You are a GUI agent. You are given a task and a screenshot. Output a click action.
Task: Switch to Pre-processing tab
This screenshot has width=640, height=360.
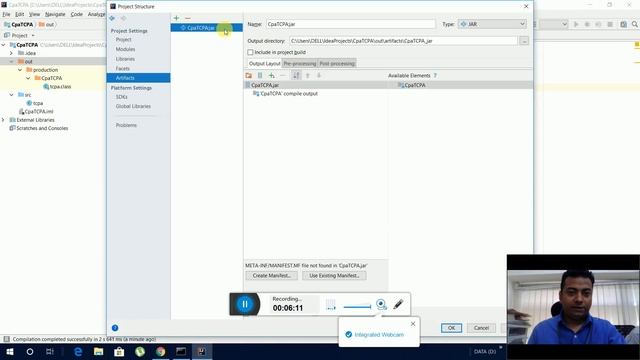(300, 64)
